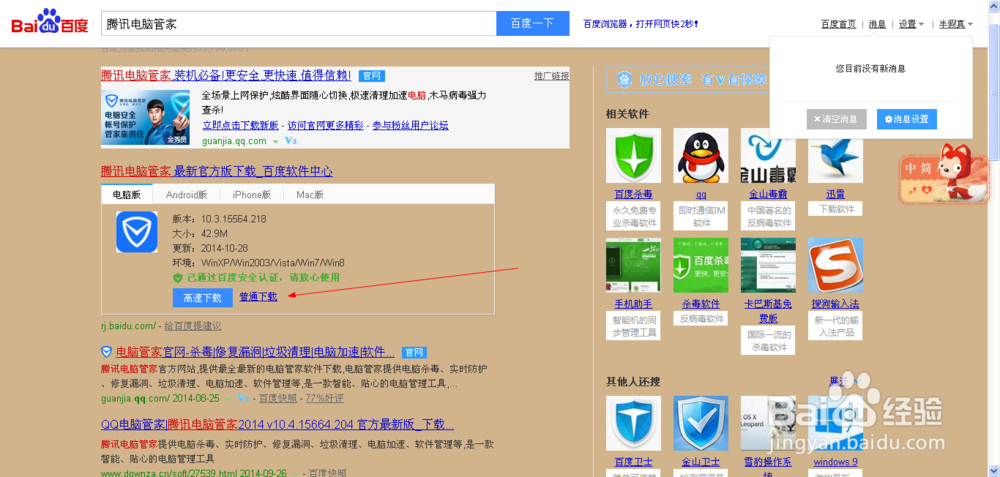The image size is (1000, 477).
Task: Switch to iPhone版 tab
Action: pos(251,194)
